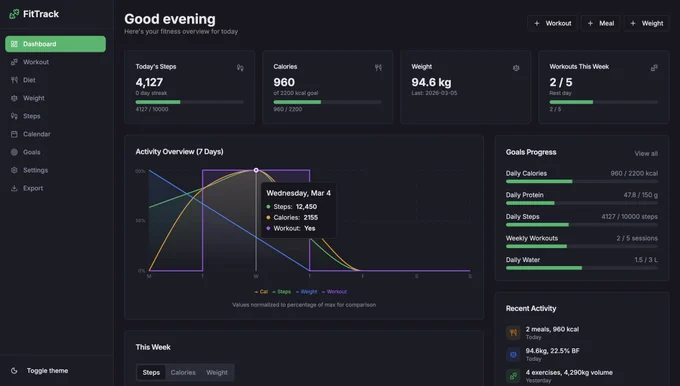Click the fork-and-knife Diet icon in sidebar
The width and height of the screenshot is (680, 386).
[x=14, y=80]
